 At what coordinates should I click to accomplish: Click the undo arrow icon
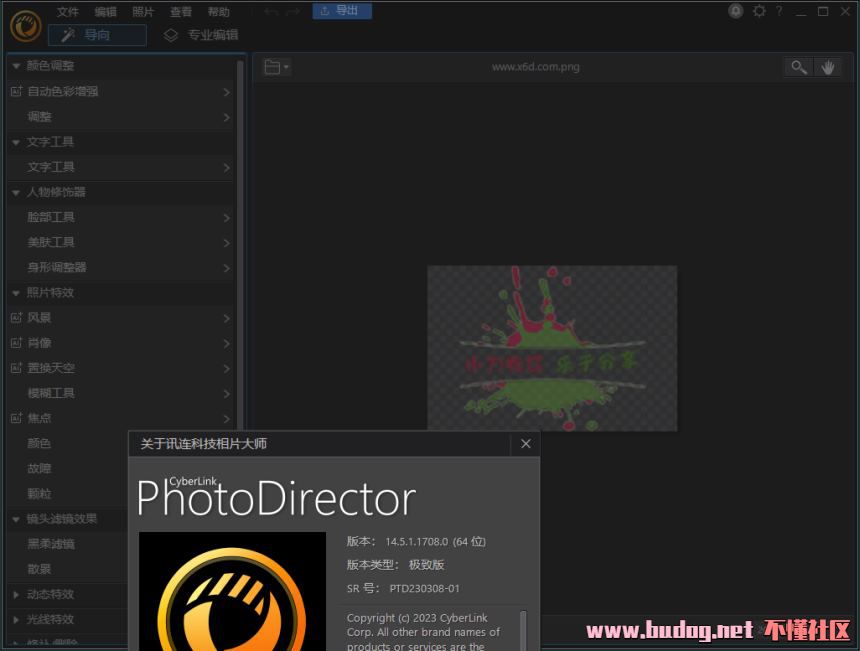[x=271, y=12]
